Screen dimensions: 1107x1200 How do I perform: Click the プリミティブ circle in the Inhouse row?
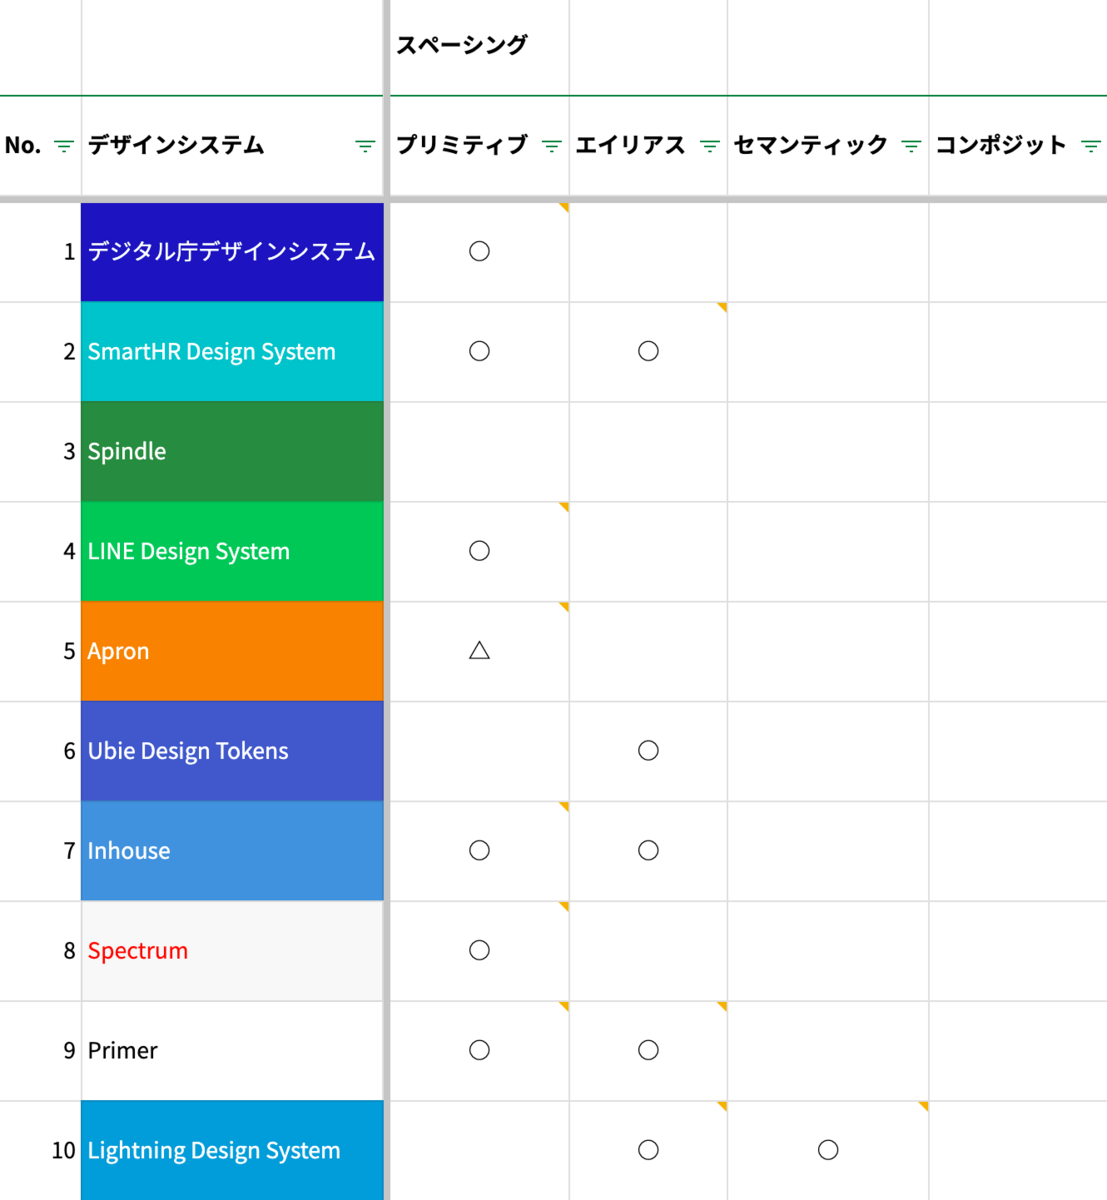click(x=479, y=851)
